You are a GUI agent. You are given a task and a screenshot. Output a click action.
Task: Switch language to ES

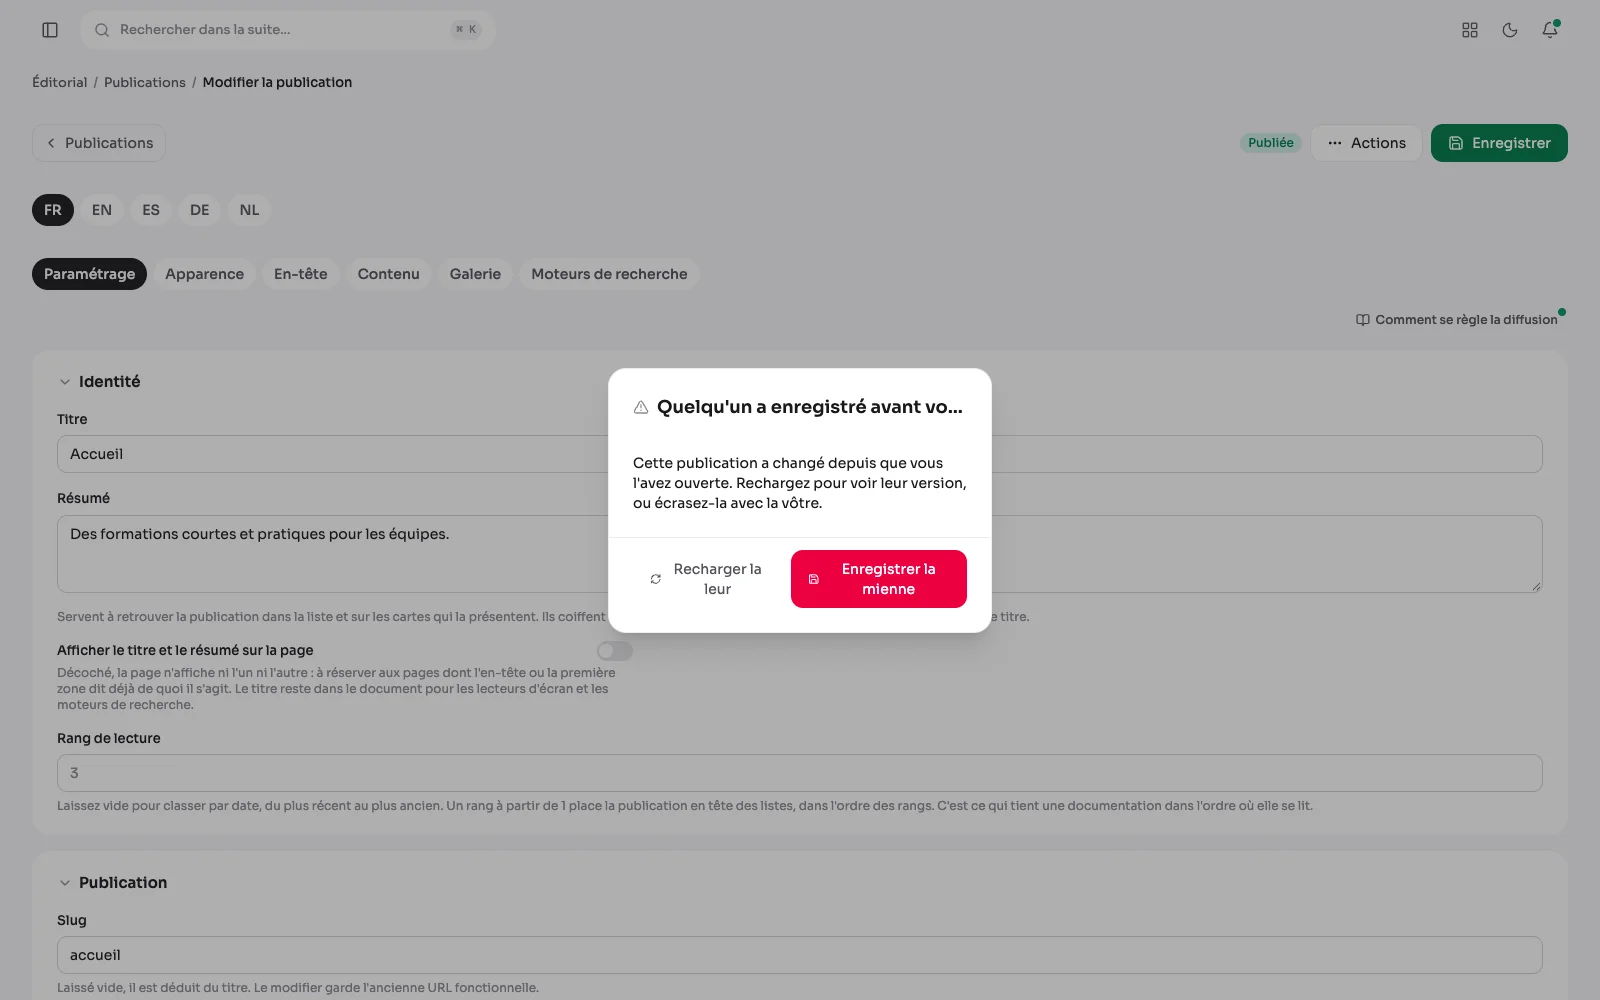(x=151, y=210)
